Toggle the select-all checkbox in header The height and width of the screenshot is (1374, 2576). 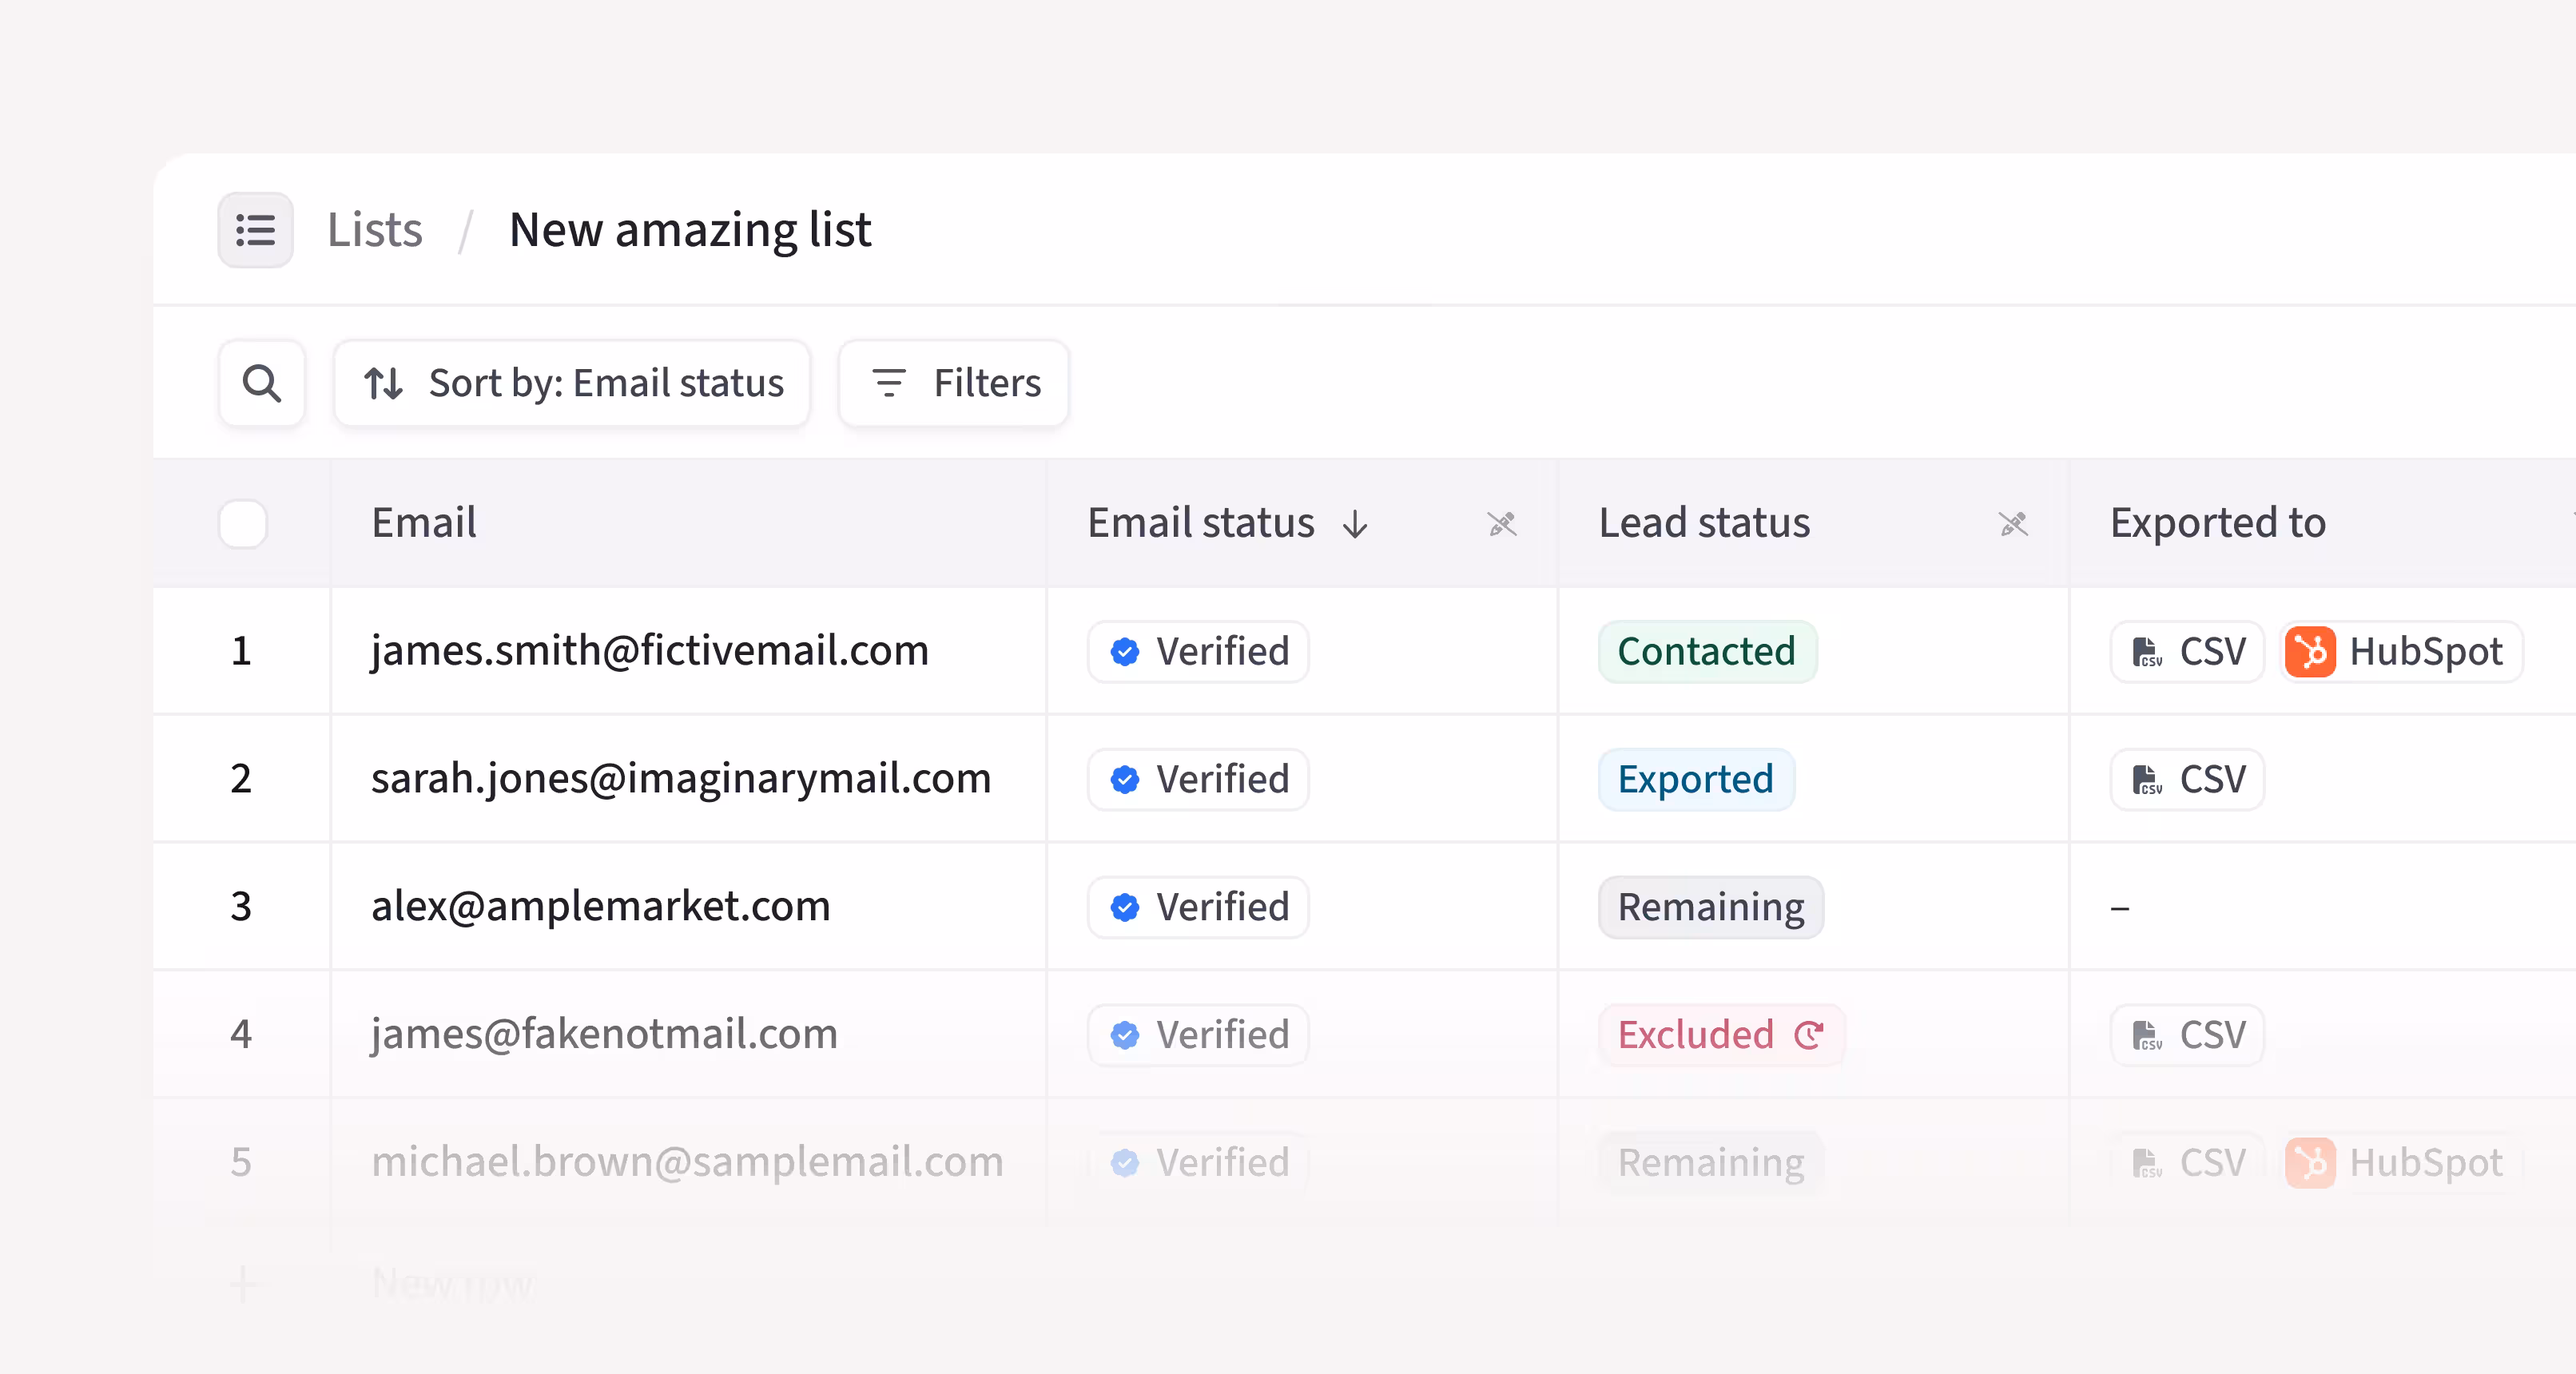pyautogui.click(x=243, y=523)
